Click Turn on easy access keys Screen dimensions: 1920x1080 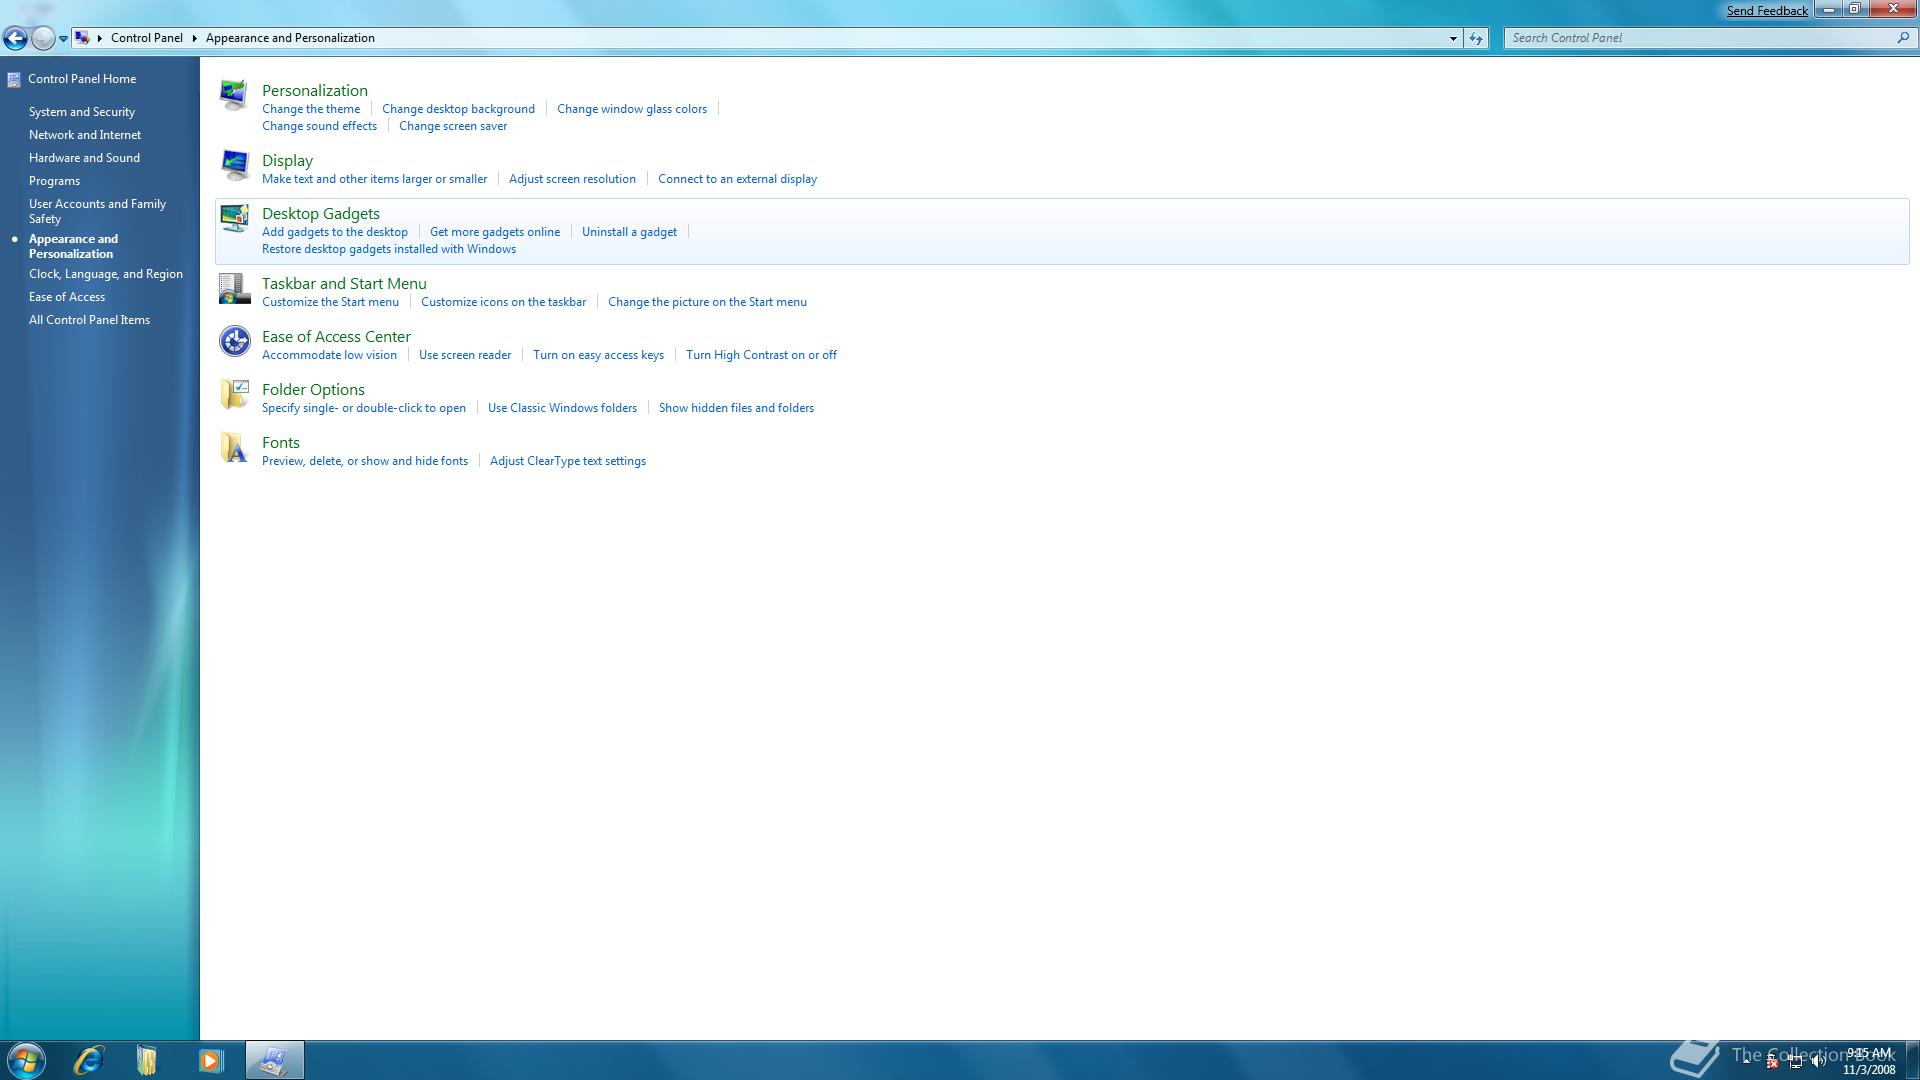[598, 355]
